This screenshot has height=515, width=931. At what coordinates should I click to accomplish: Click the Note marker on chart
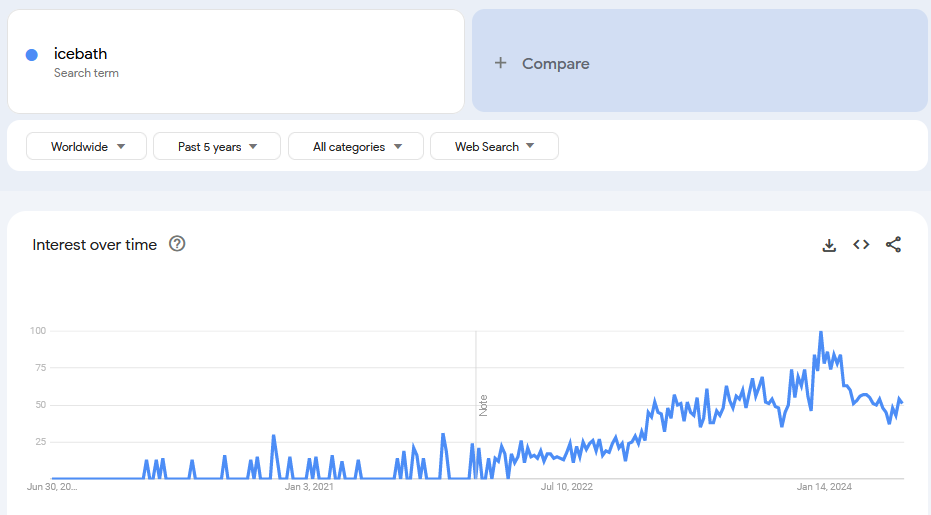[483, 405]
